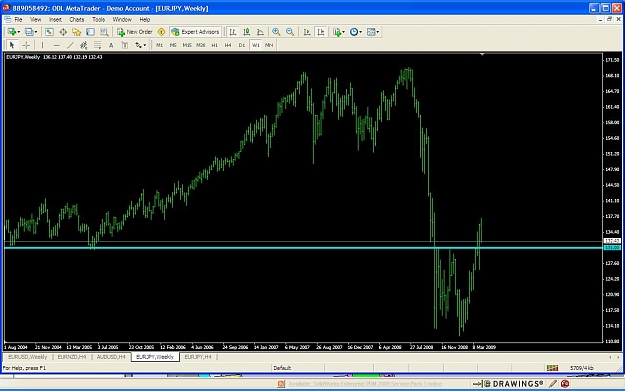The width and height of the screenshot is (625, 391).
Task: Click the New Order button
Action: tap(135, 32)
